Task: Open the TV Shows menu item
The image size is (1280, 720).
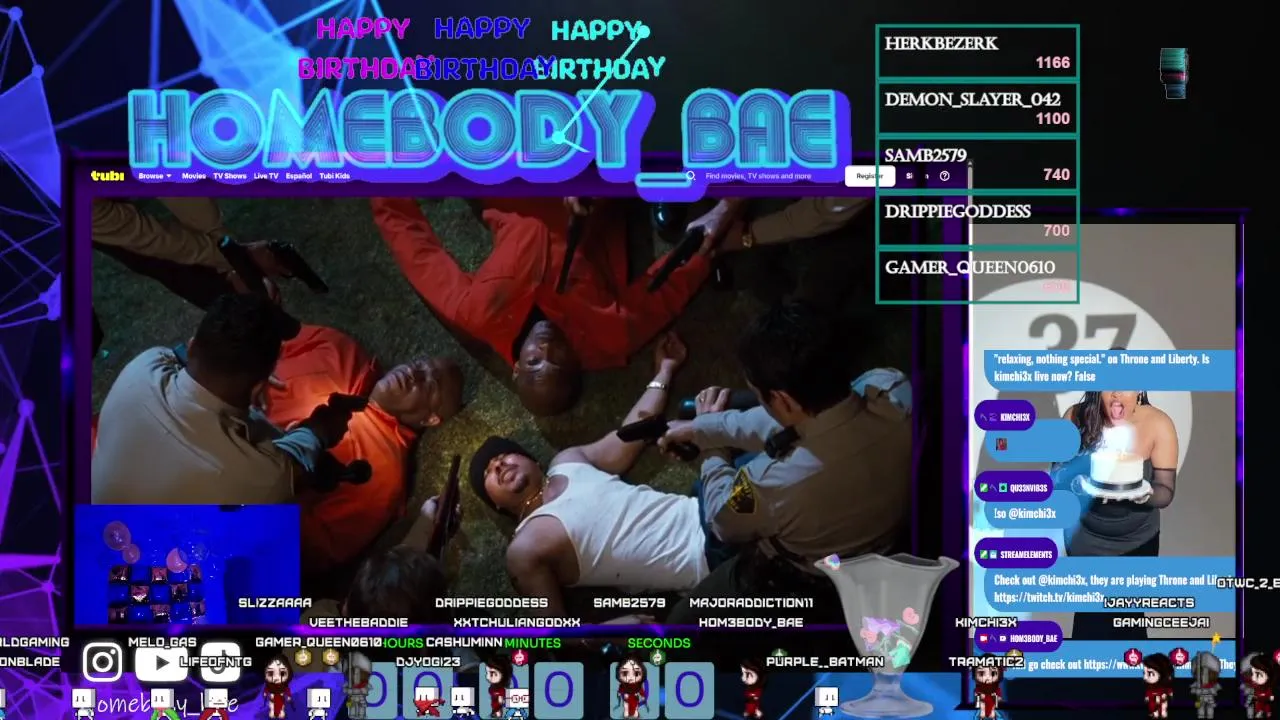Action: [x=229, y=176]
